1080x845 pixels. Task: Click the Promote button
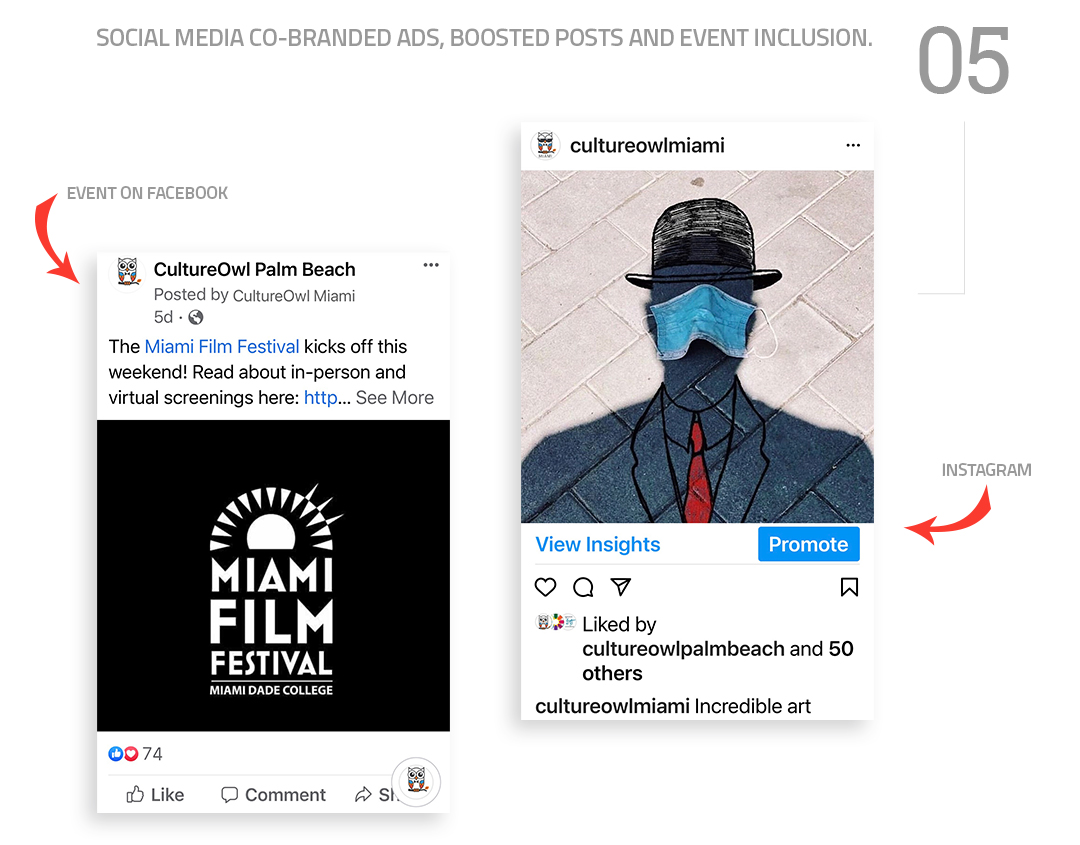(x=809, y=544)
